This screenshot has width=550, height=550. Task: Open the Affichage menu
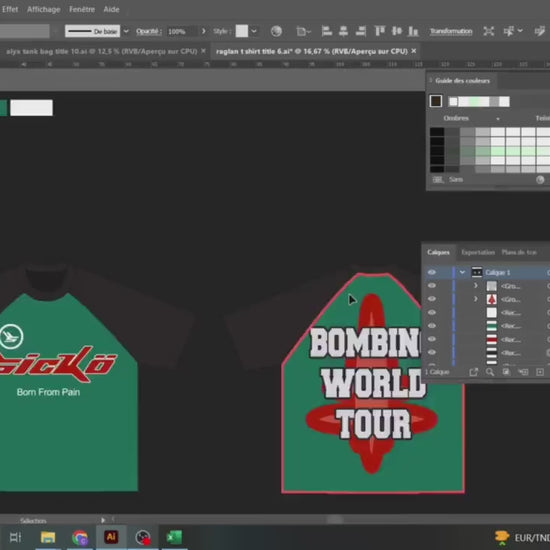click(43, 9)
